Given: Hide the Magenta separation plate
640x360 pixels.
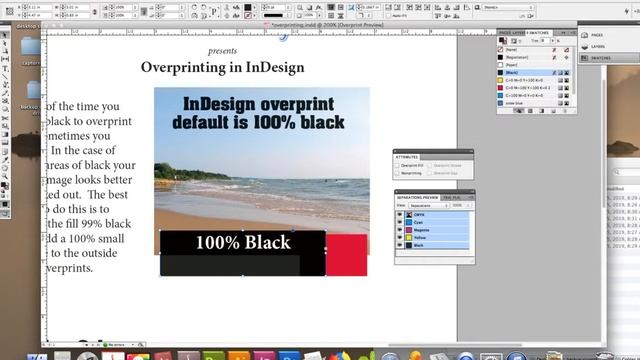Looking at the screenshot, I should tap(400, 230).
